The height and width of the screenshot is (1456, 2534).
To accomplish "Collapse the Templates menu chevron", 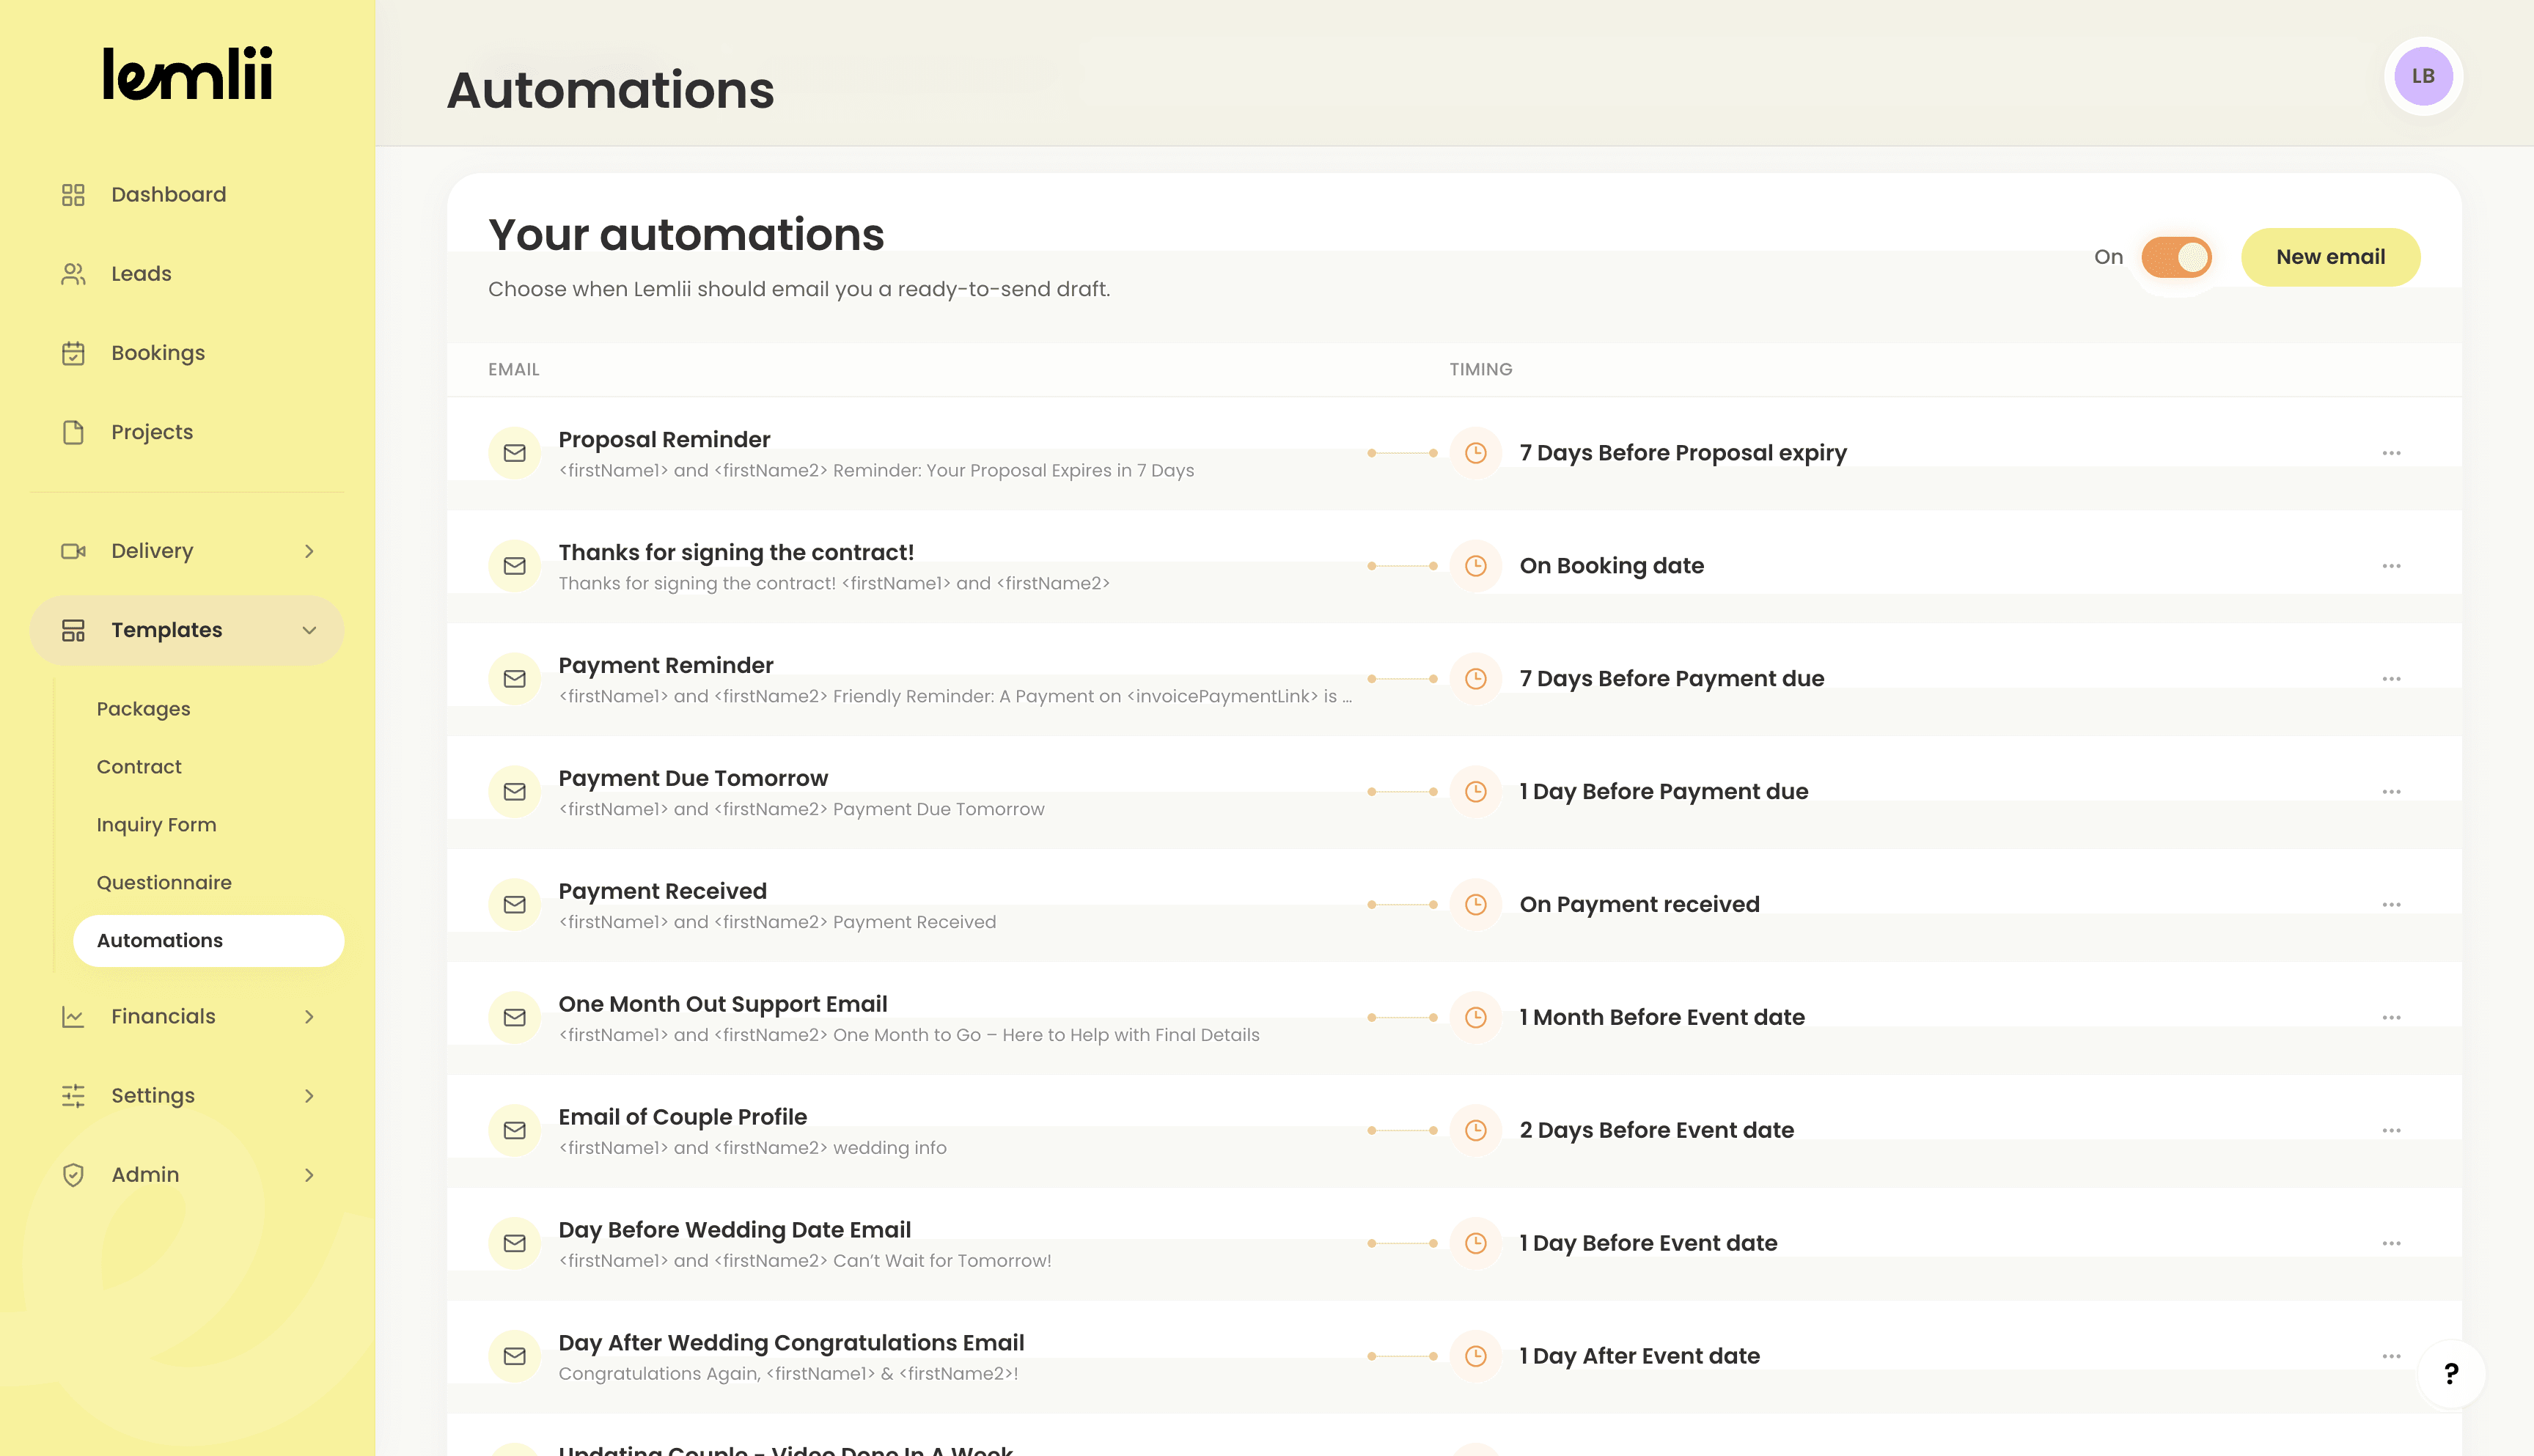I will coord(309,630).
